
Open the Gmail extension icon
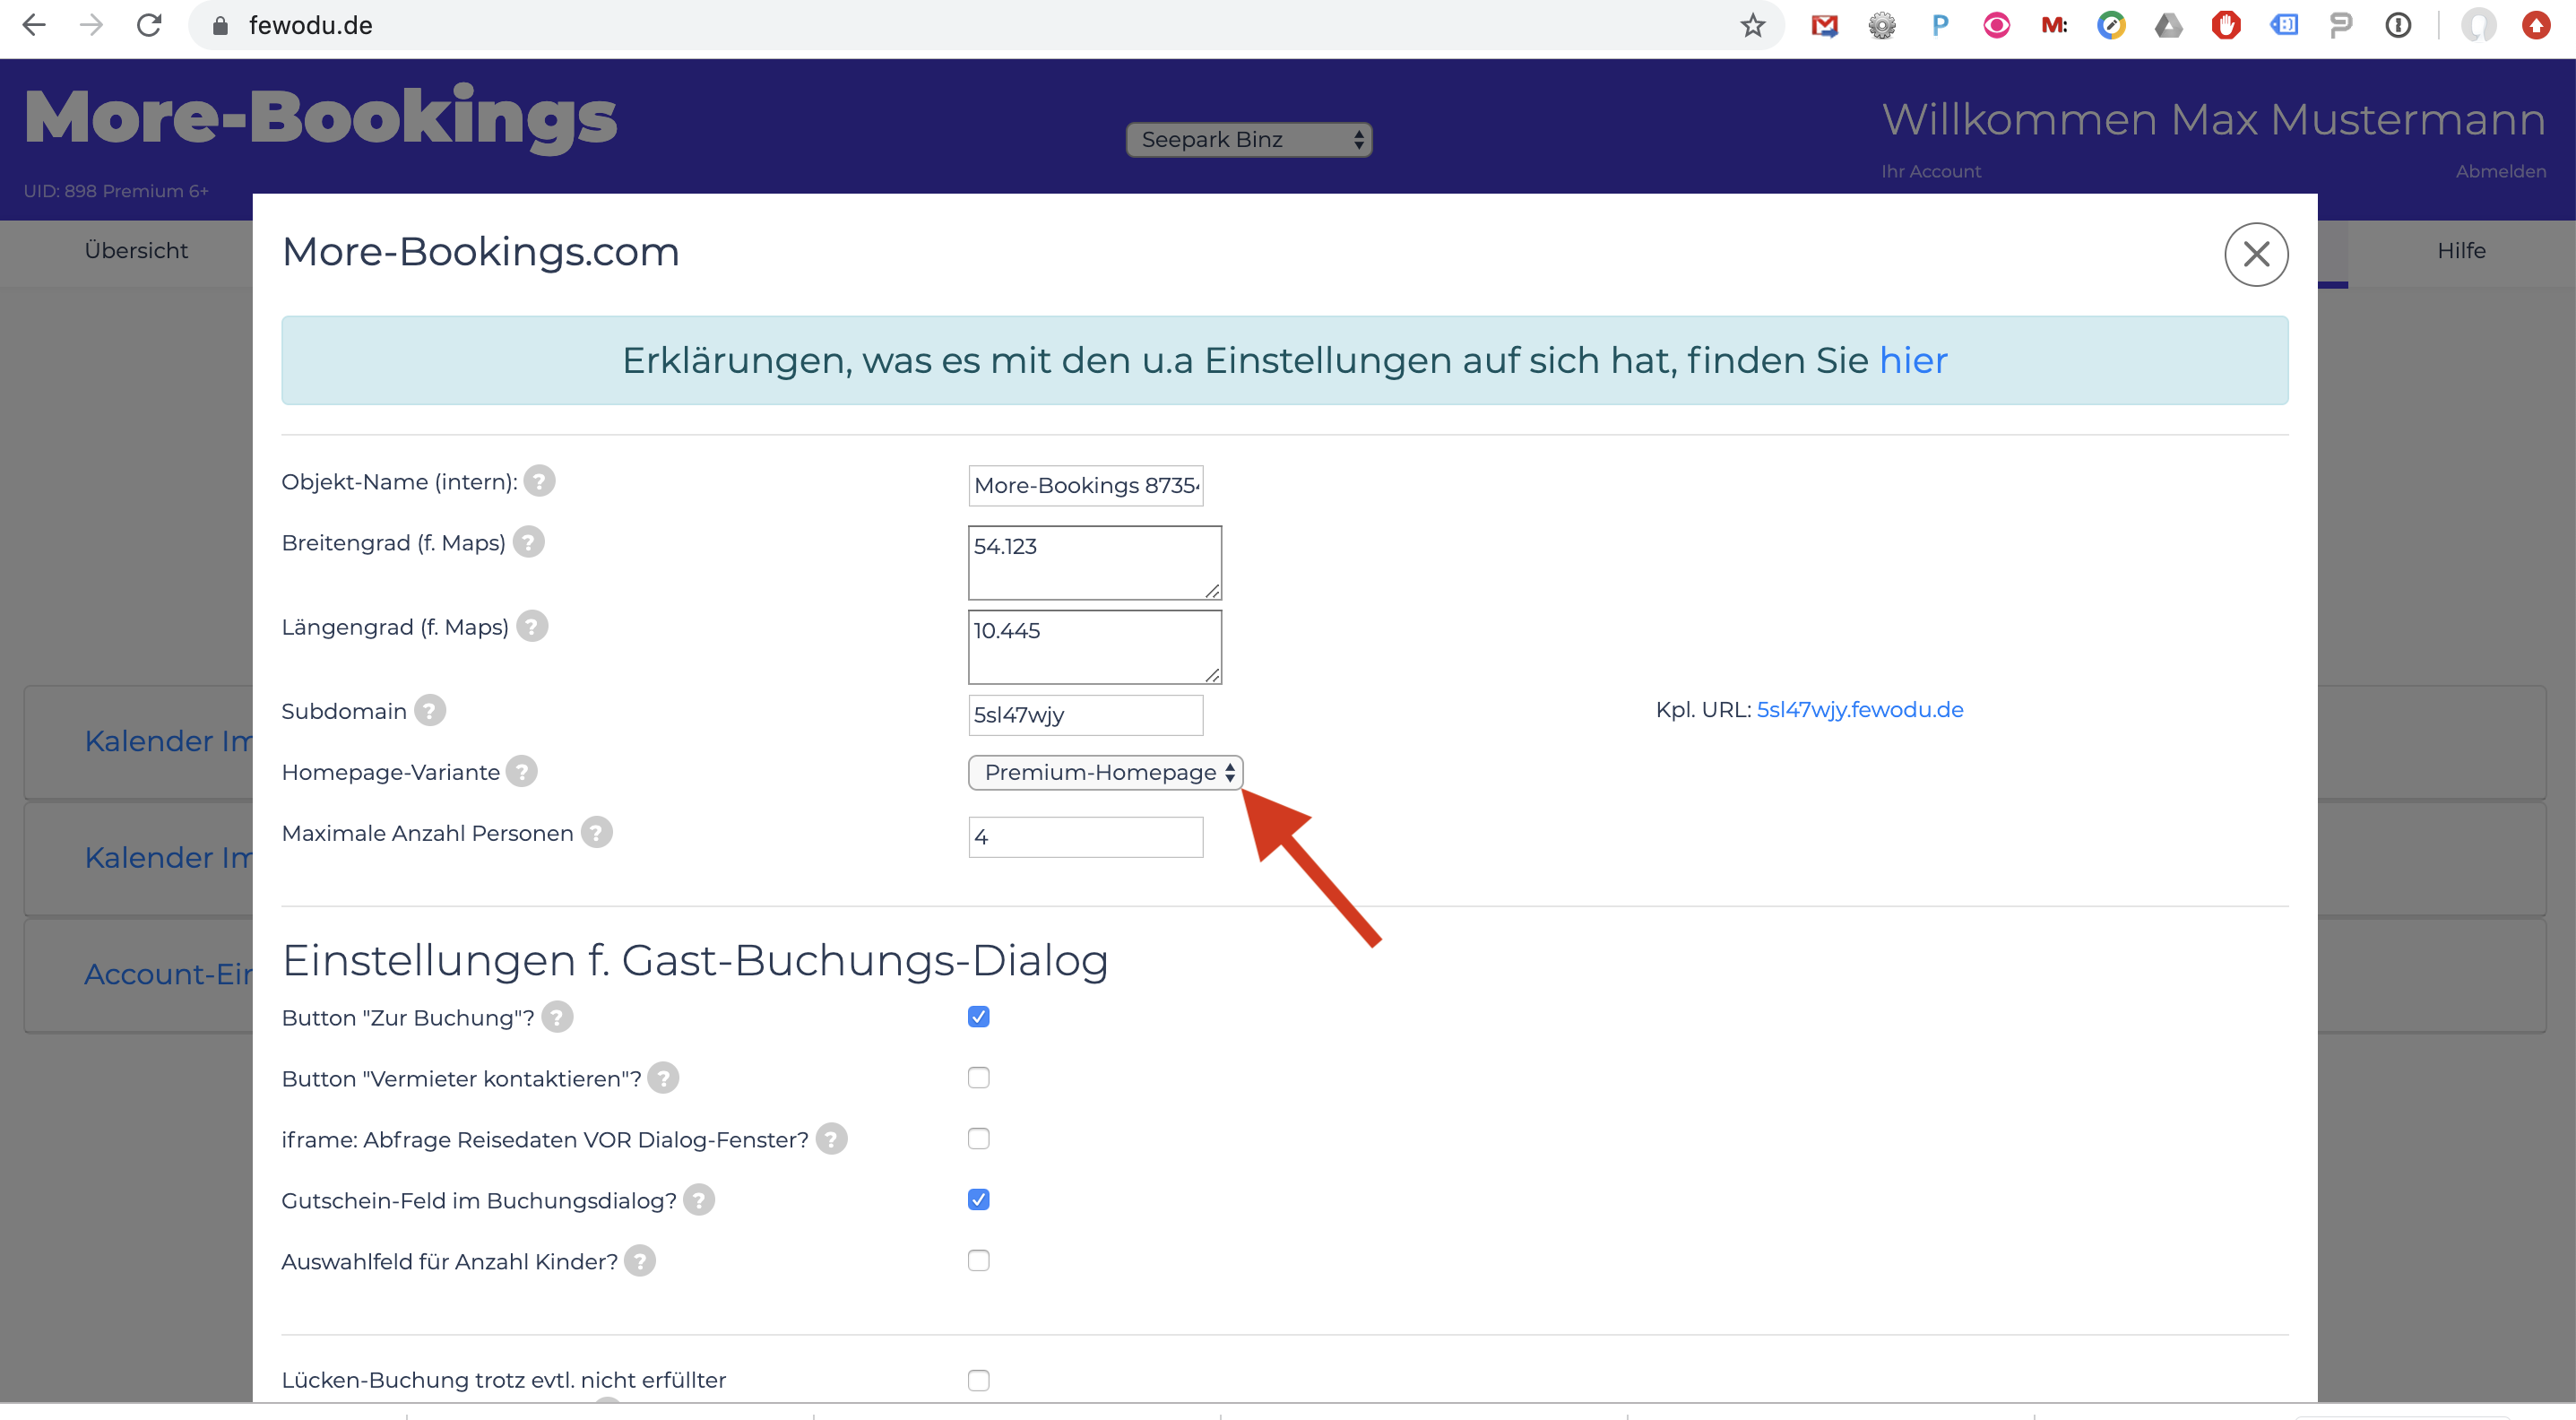click(x=1824, y=25)
